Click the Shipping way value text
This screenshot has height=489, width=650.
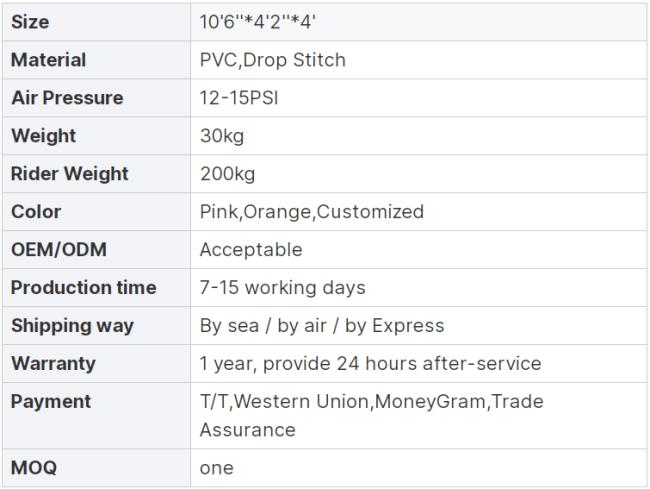322,326
